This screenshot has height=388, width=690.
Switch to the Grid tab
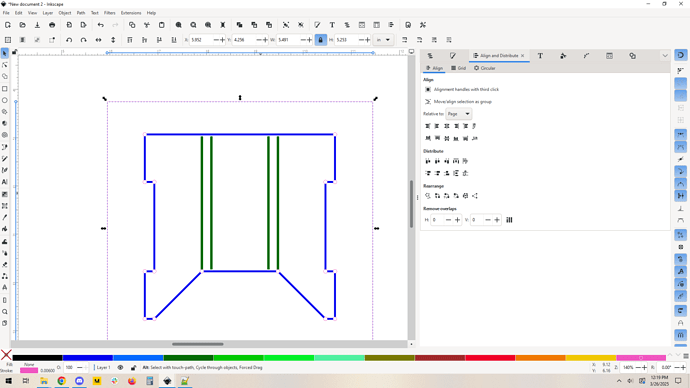459,68
